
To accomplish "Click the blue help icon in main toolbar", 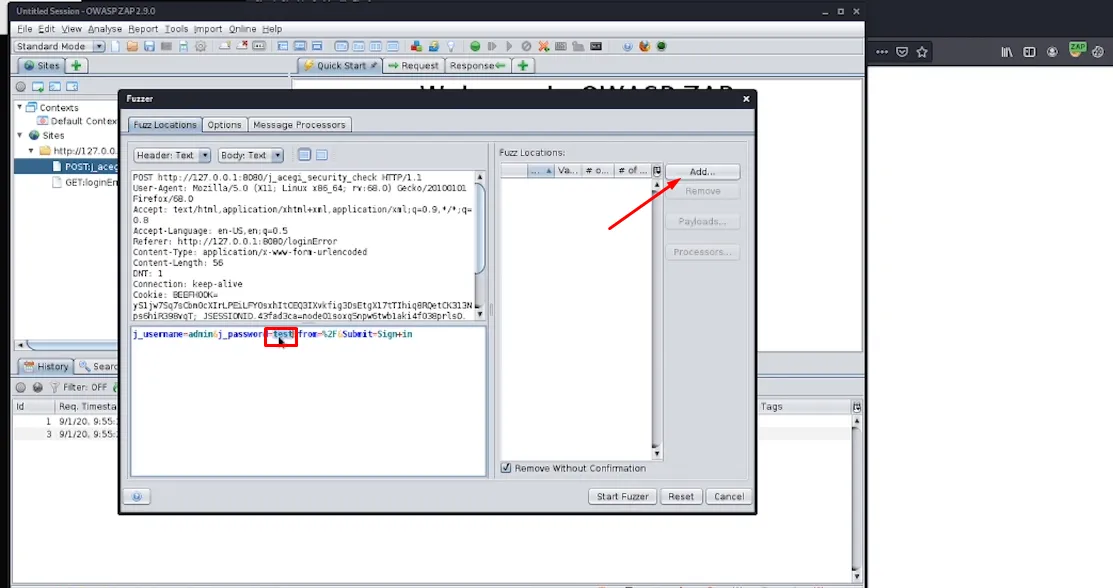I will coord(627,46).
